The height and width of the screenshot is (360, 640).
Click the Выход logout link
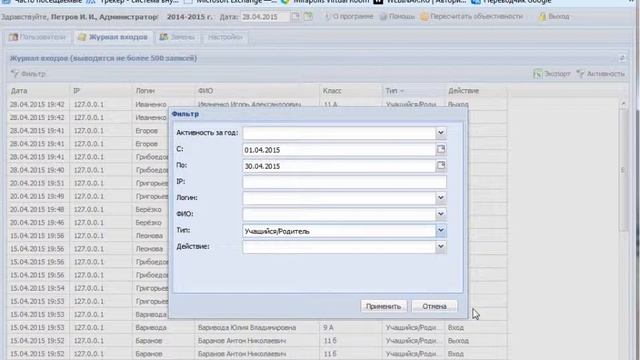pos(554,17)
